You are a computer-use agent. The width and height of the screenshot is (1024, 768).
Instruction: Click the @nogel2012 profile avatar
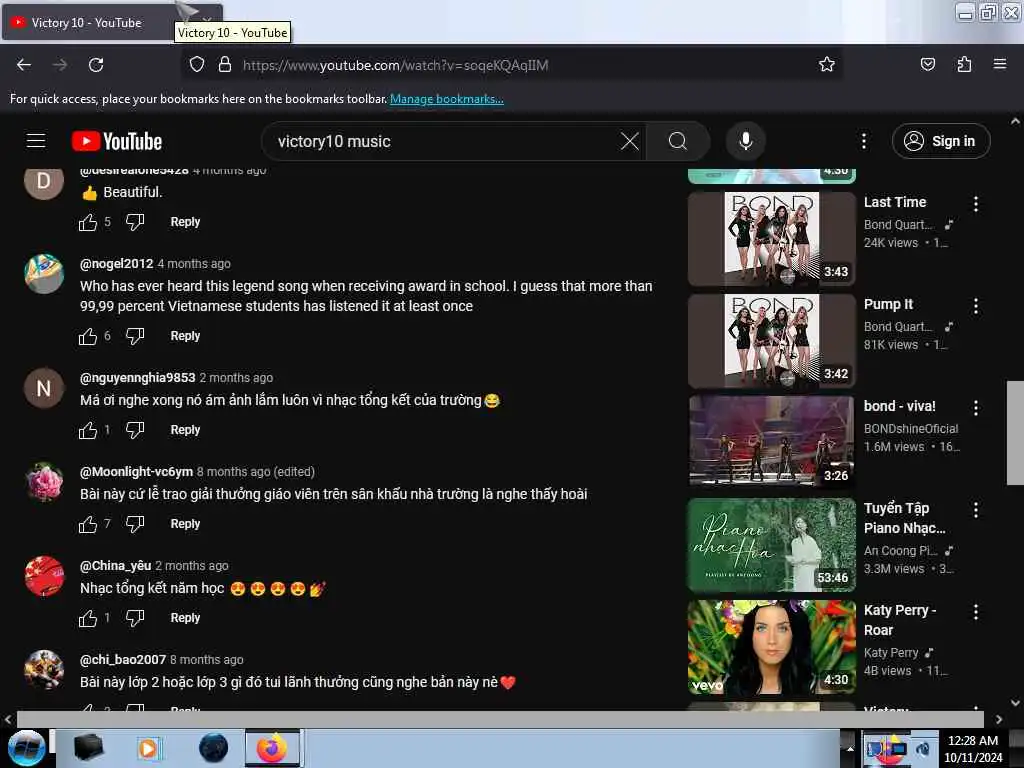coord(44,274)
